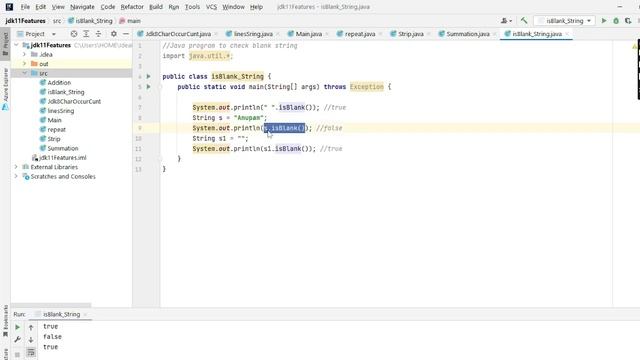Click run gutter arrow beside main method
This screenshot has height=360, width=640.
(x=149, y=87)
